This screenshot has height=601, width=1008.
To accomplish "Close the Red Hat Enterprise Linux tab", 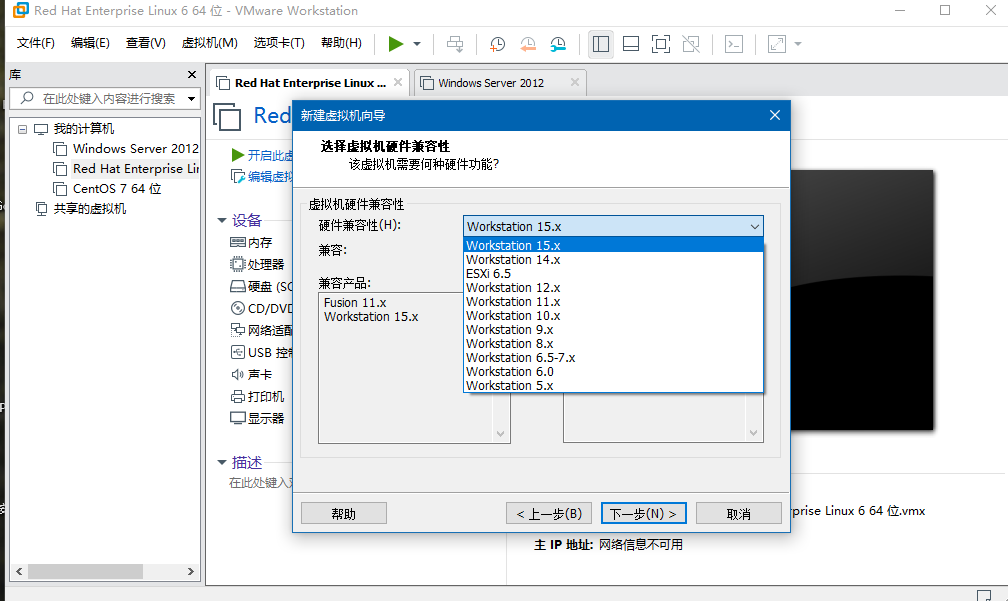I will pyautogui.click(x=398, y=82).
